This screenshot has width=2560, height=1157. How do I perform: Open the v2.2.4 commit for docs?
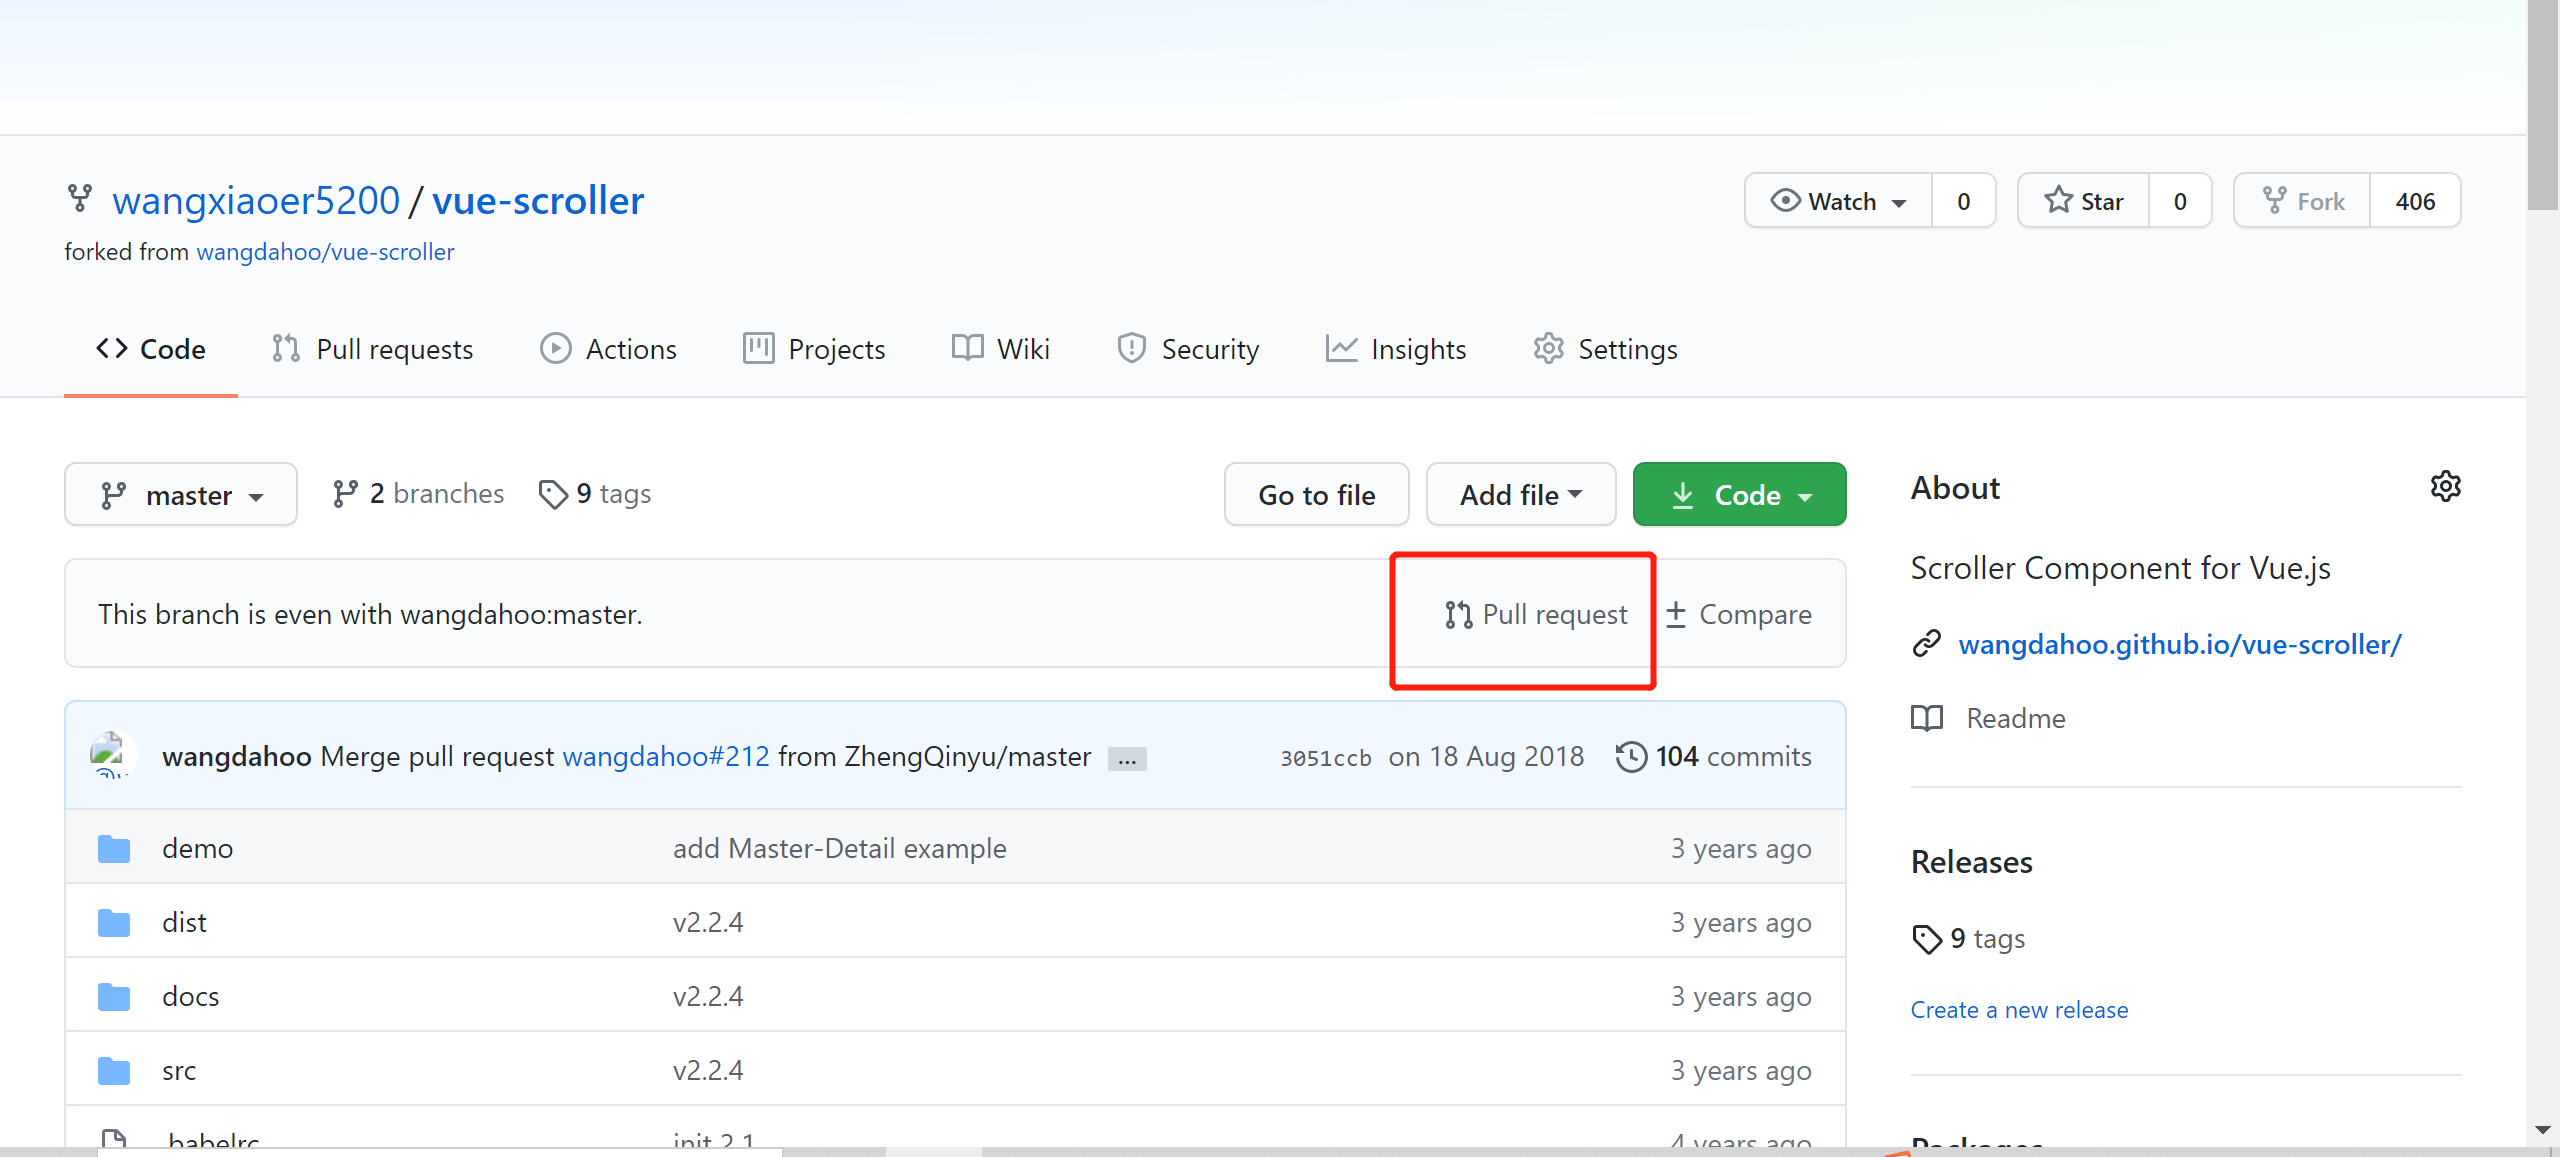click(708, 996)
